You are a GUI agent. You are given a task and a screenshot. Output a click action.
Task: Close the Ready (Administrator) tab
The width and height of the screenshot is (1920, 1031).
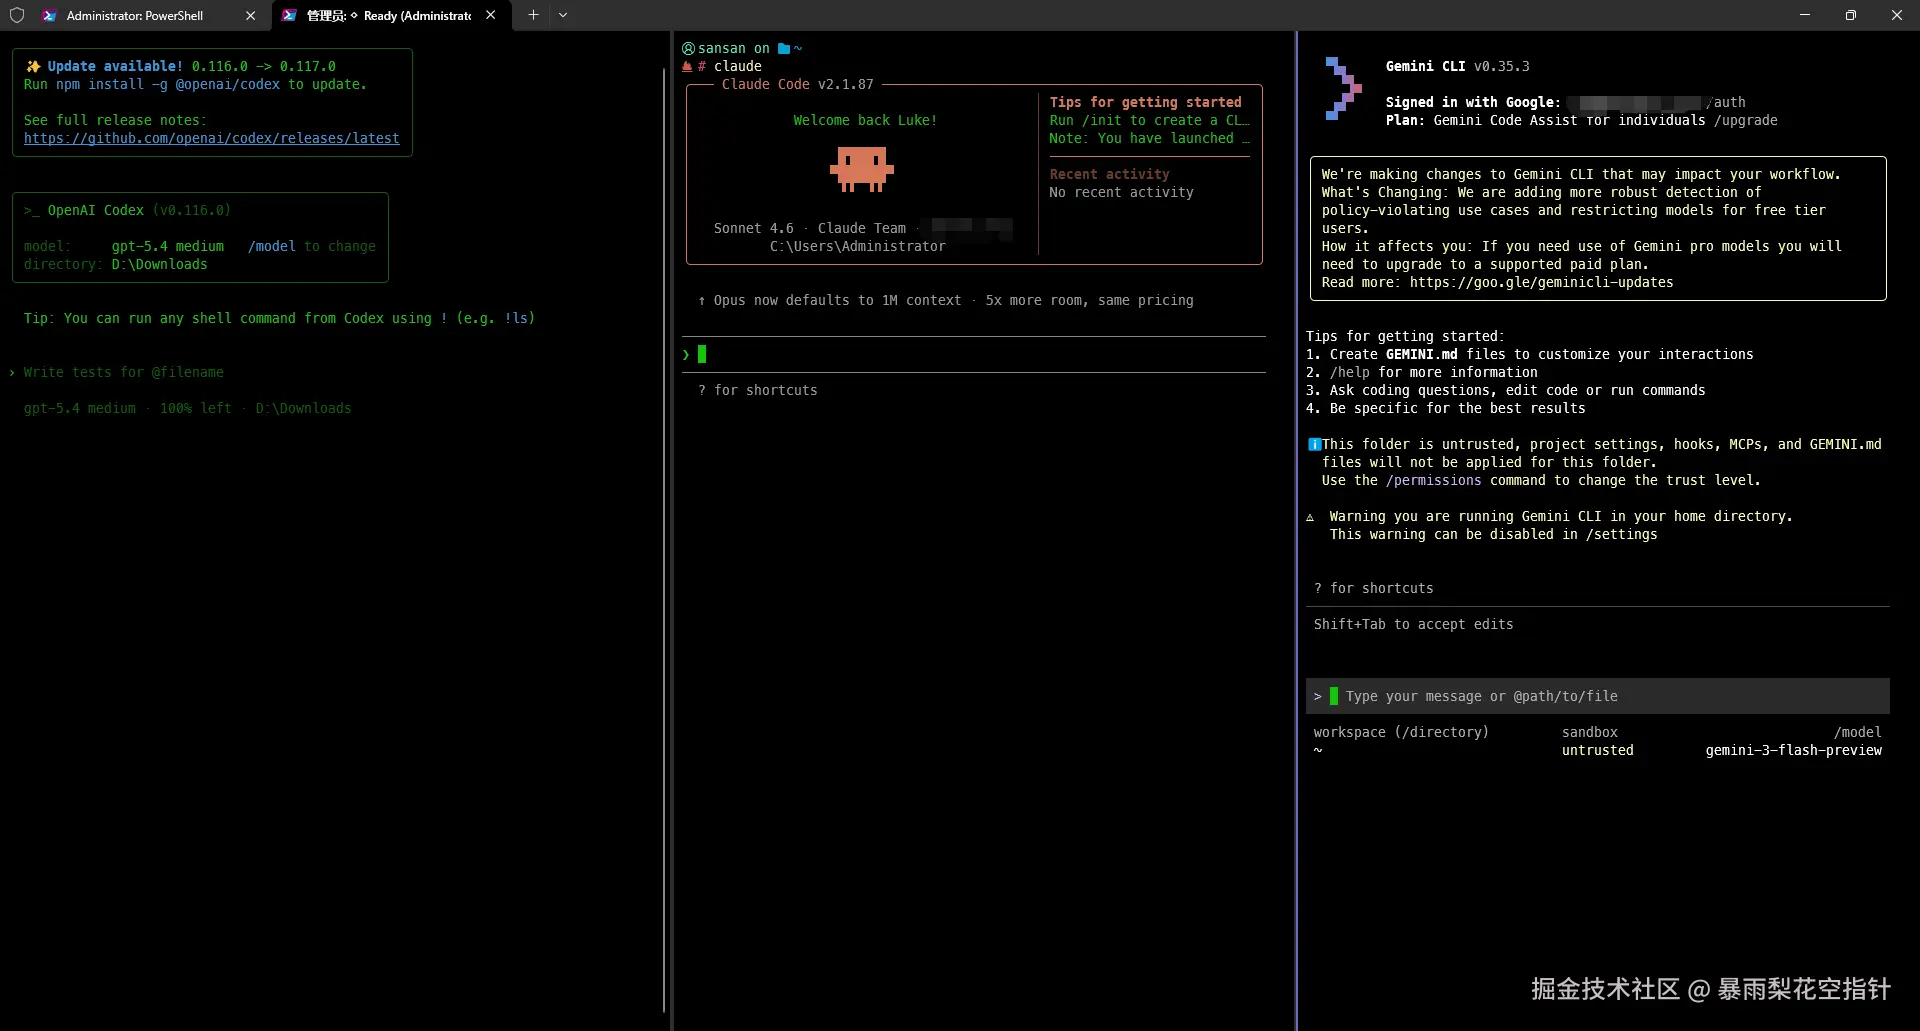[490, 15]
